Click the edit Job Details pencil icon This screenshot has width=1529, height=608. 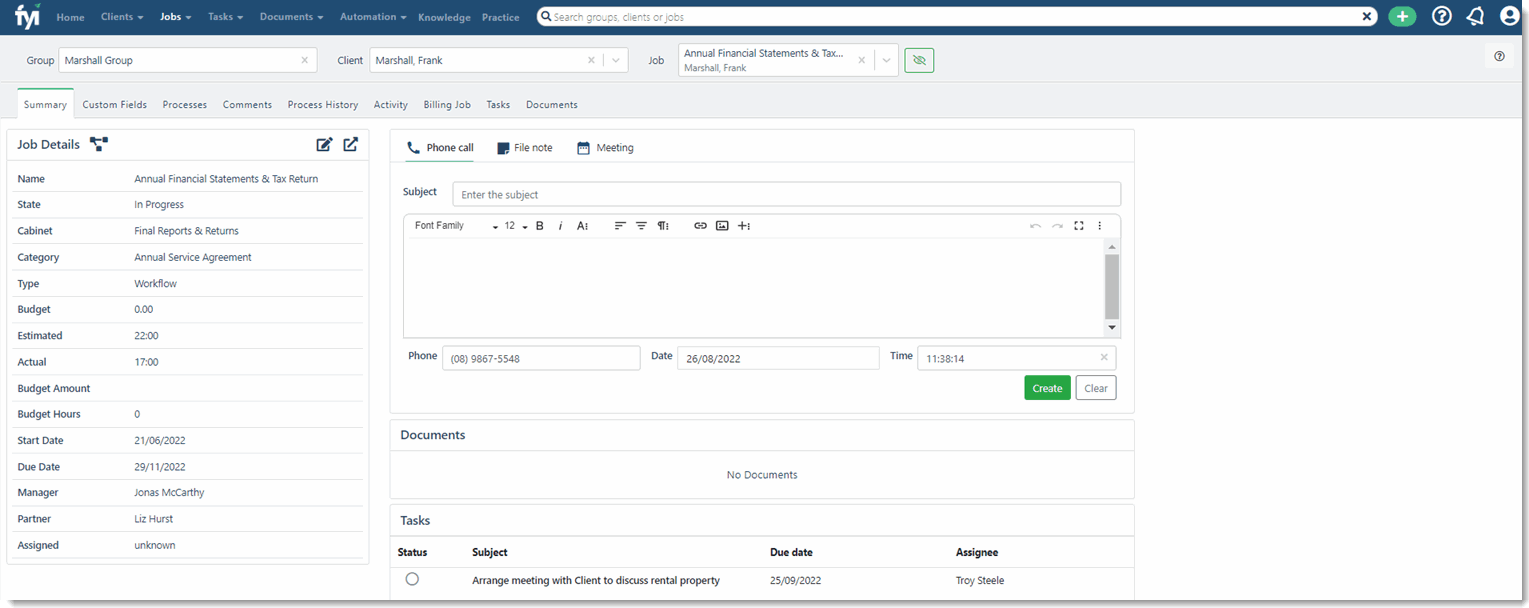[x=324, y=144]
